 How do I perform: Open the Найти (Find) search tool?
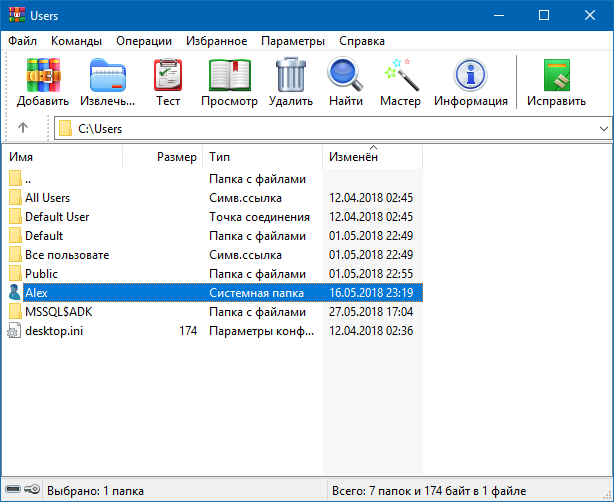click(x=345, y=82)
